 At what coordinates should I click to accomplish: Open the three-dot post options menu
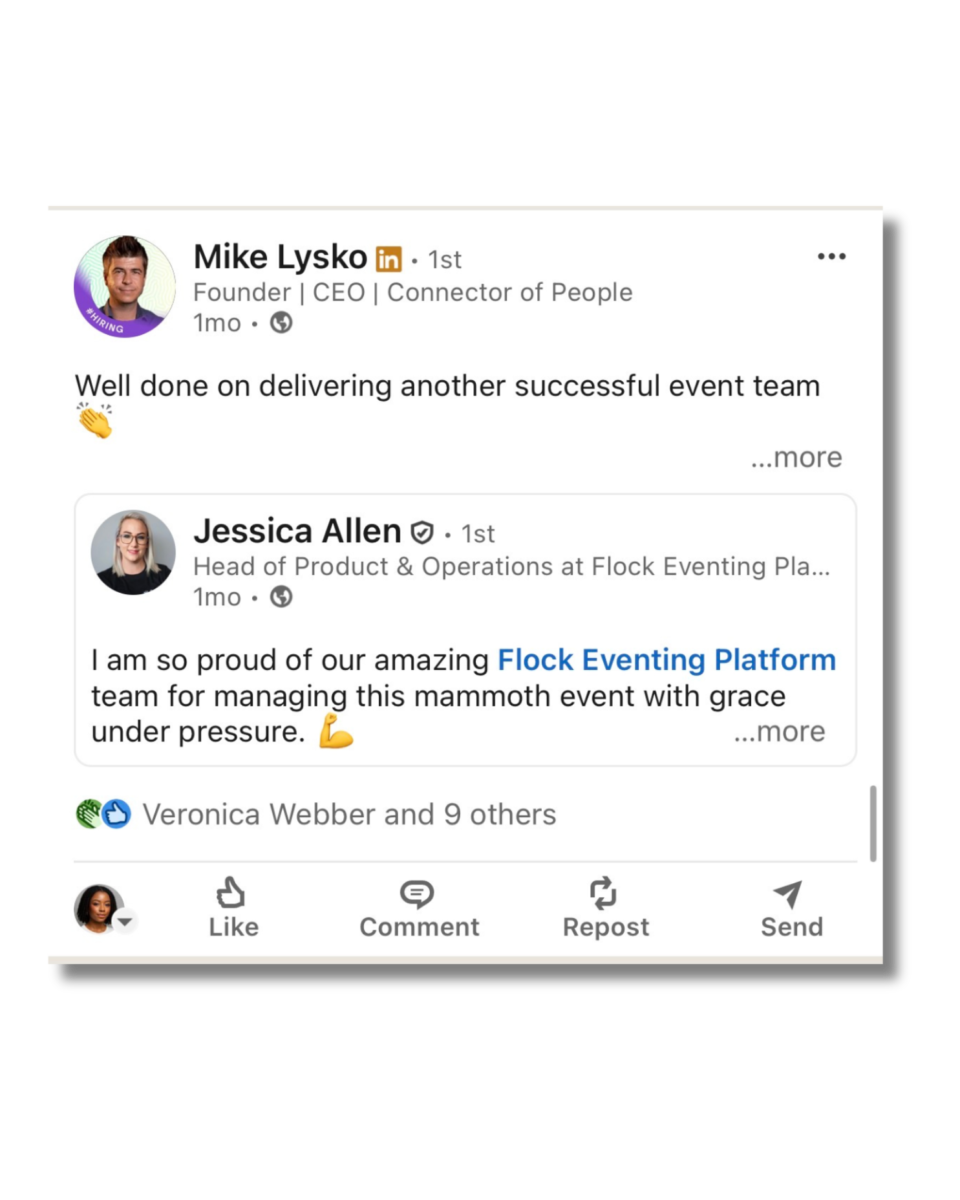(x=831, y=257)
